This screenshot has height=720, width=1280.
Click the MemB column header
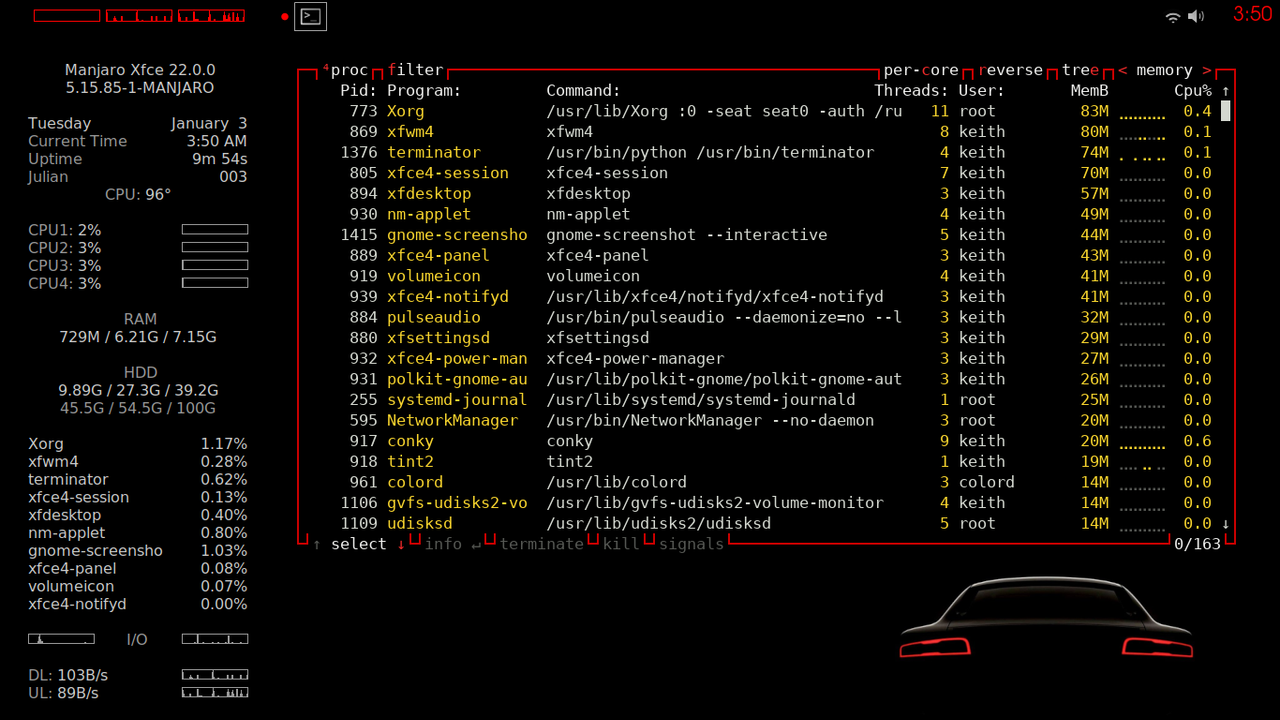click(x=1090, y=91)
